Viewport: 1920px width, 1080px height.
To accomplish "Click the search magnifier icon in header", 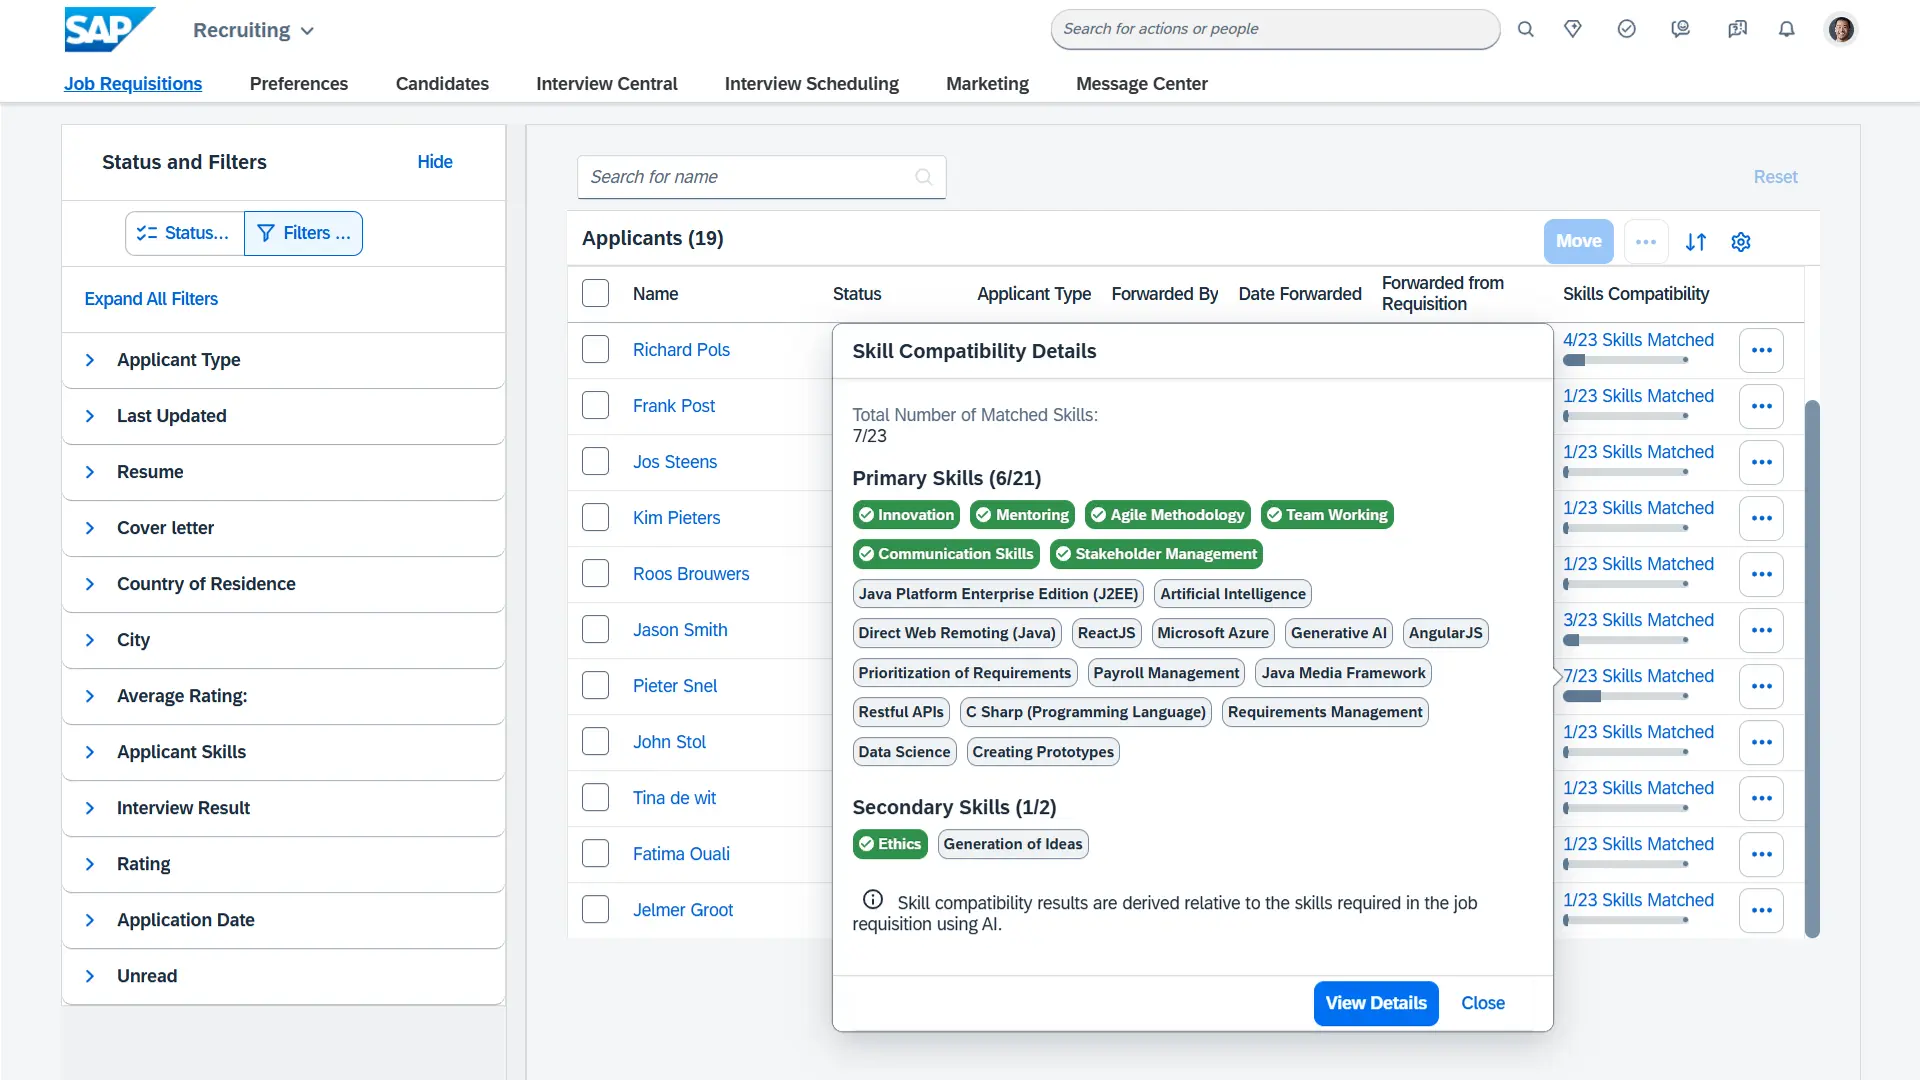I will (x=1525, y=29).
